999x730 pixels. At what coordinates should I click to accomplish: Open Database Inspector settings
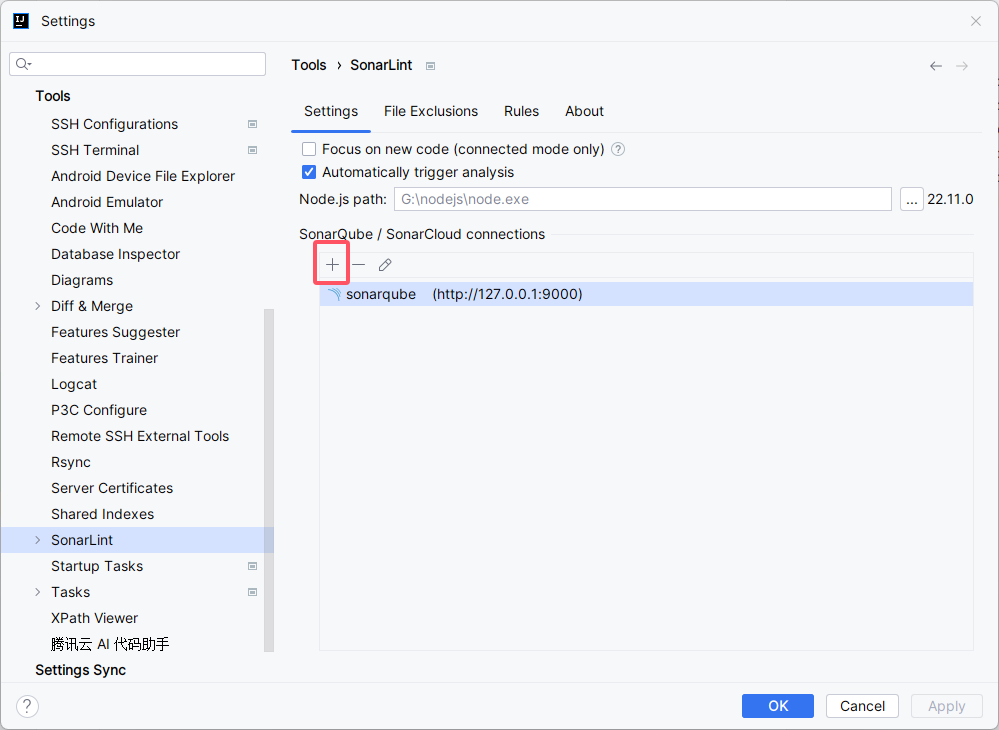[115, 254]
